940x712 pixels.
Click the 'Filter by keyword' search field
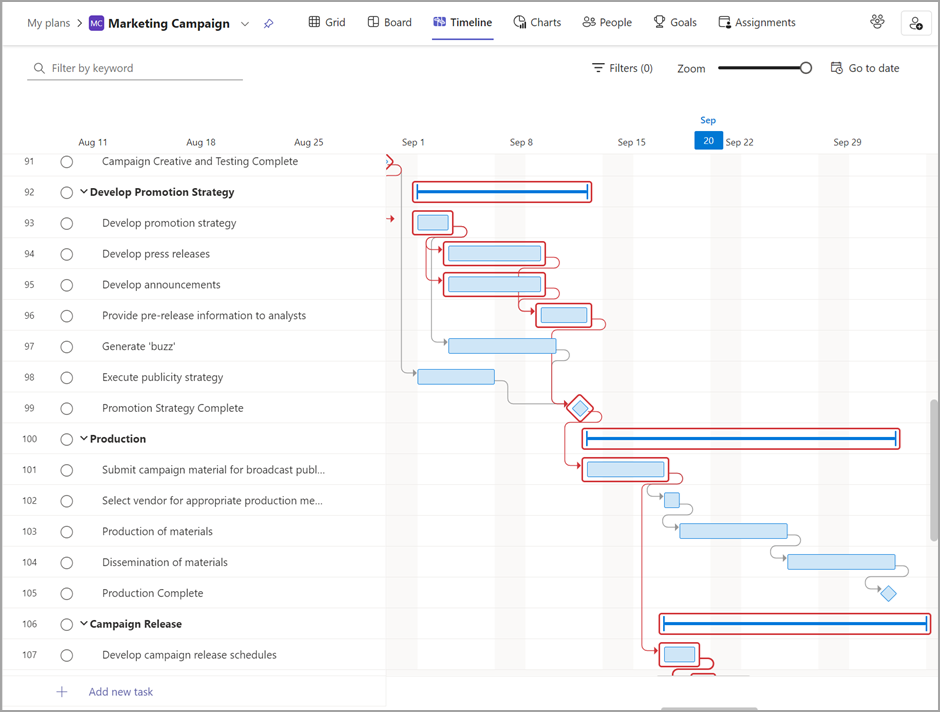click(135, 68)
